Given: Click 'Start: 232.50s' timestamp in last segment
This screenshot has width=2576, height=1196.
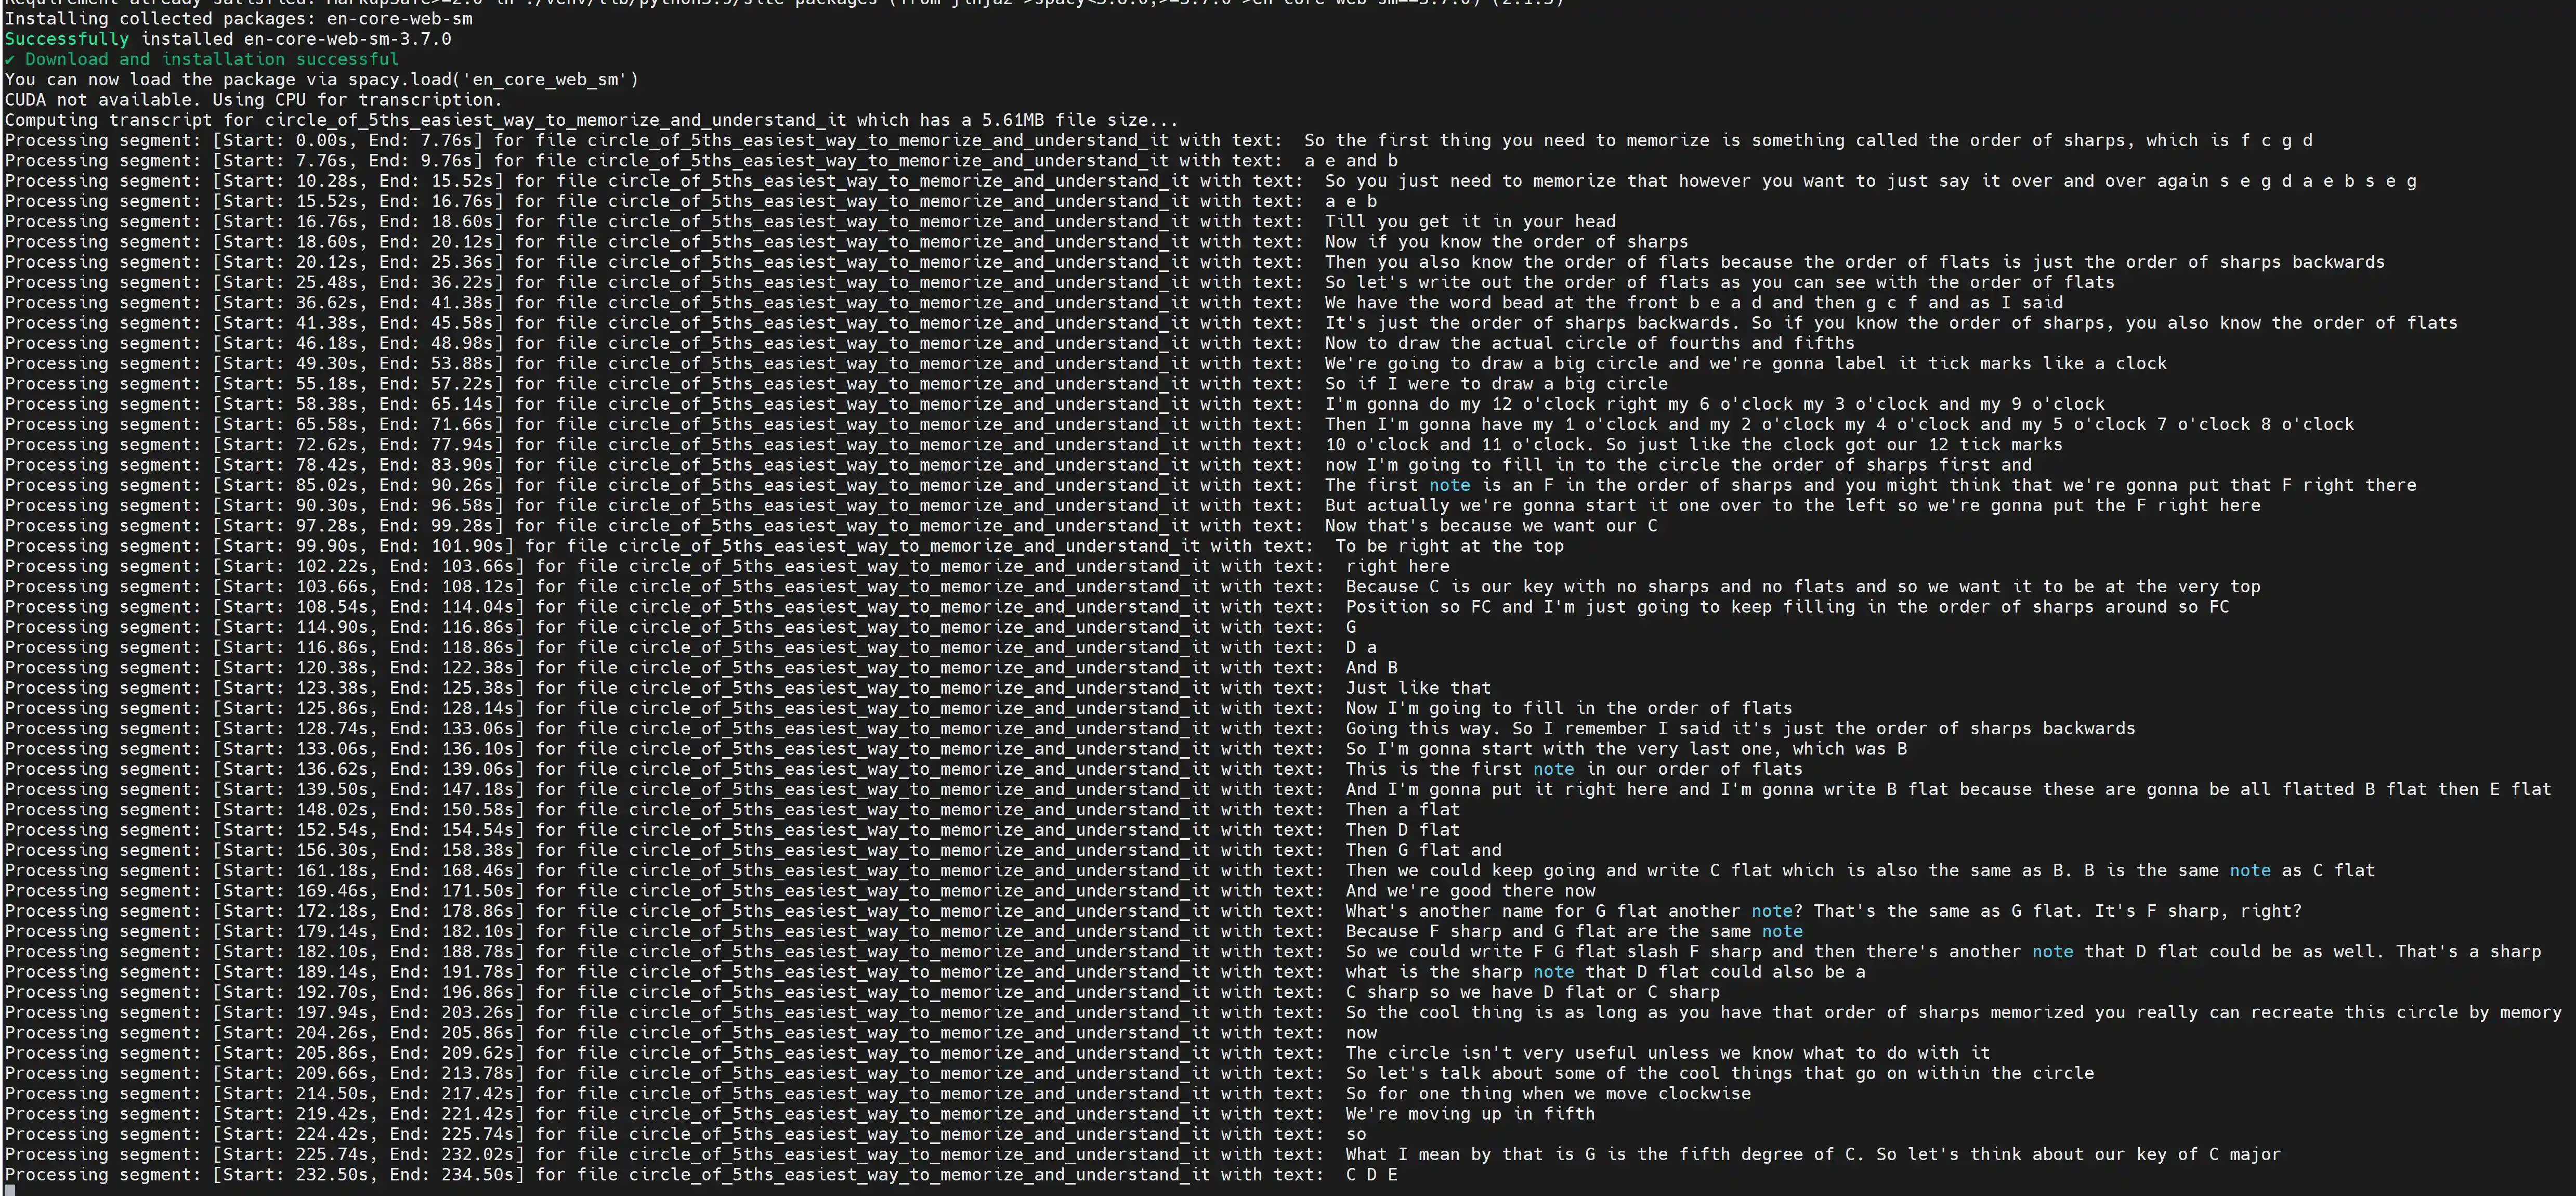Looking at the screenshot, I should click(x=296, y=1175).
